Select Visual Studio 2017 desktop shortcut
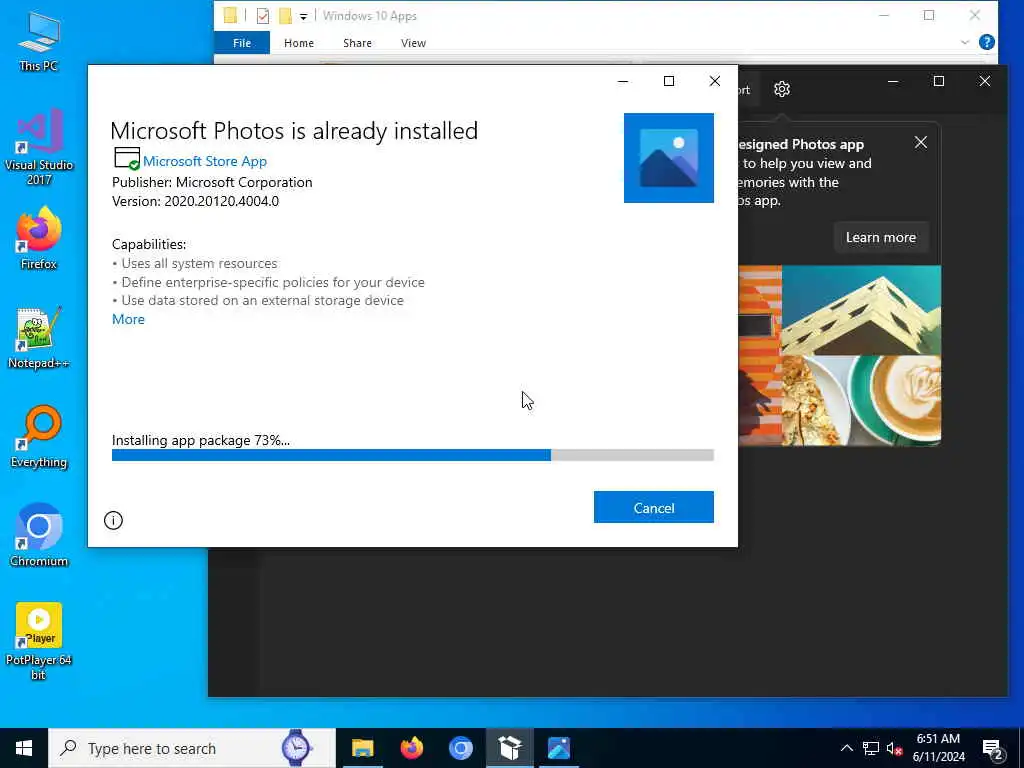 click(x=39, y=148)
